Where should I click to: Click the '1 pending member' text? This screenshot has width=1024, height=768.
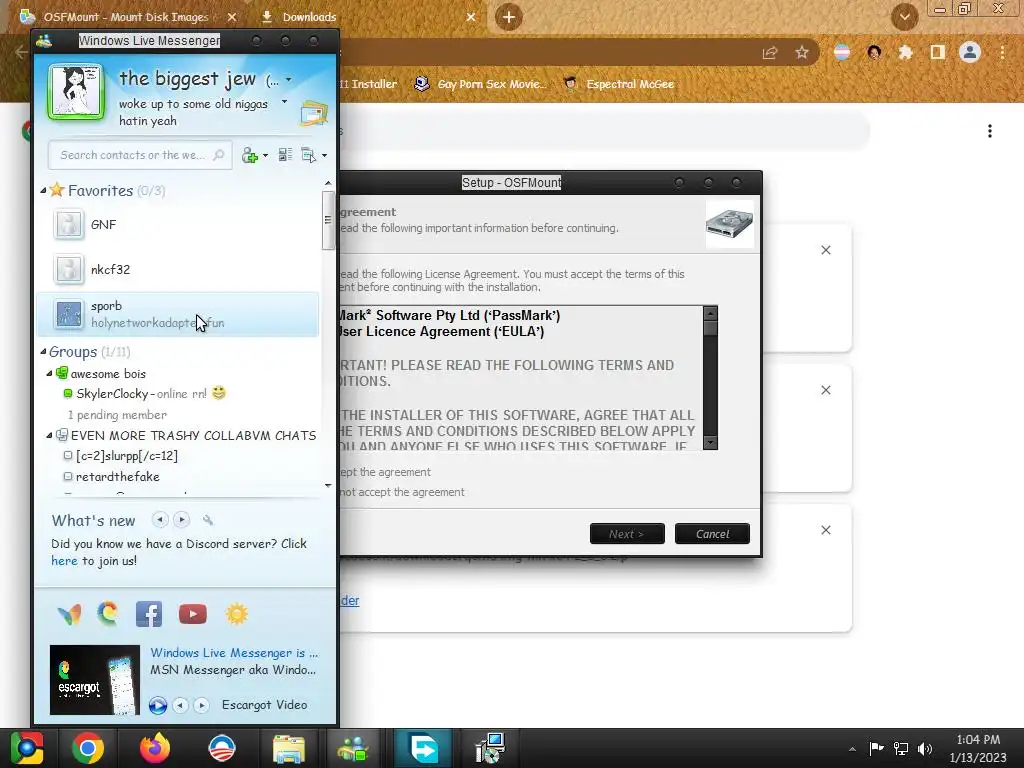point(118,415)
